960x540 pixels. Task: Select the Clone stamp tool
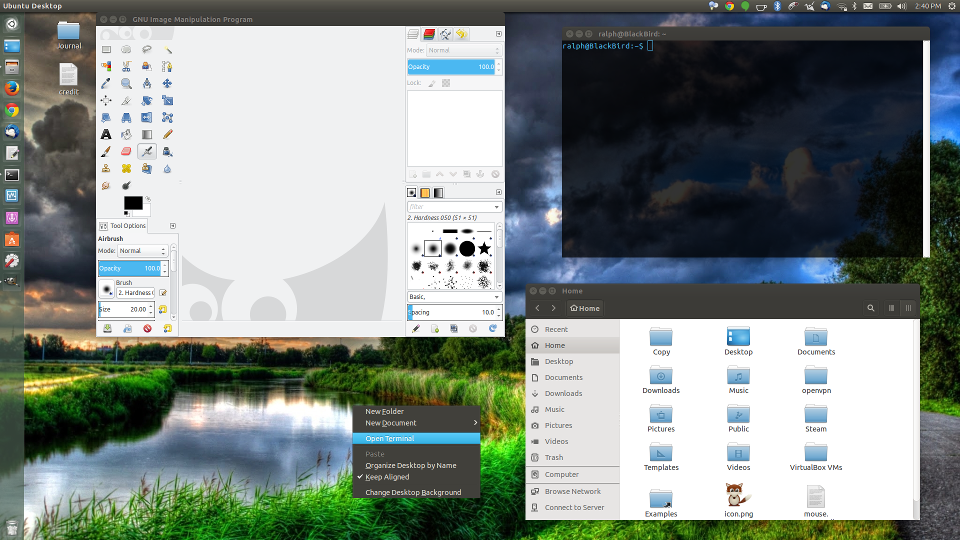click(107, 168)
